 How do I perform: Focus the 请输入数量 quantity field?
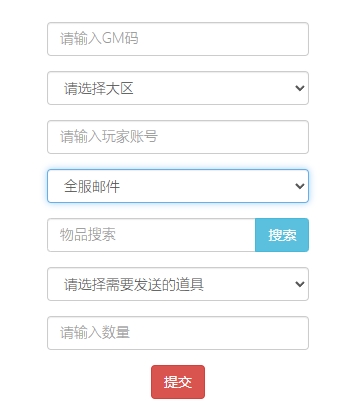(x=178, y=333)
